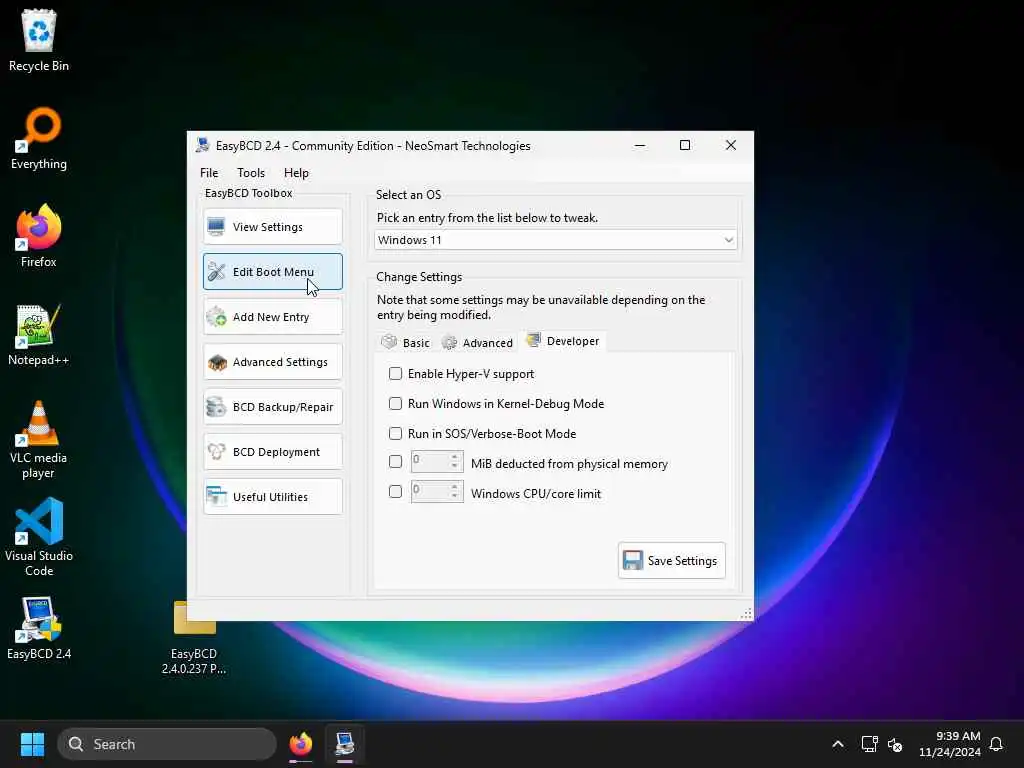This screenshot has width=1024, height=768.
Task: Tick the Windows CPU/core limit checkbox
Action: coord(395,492)
